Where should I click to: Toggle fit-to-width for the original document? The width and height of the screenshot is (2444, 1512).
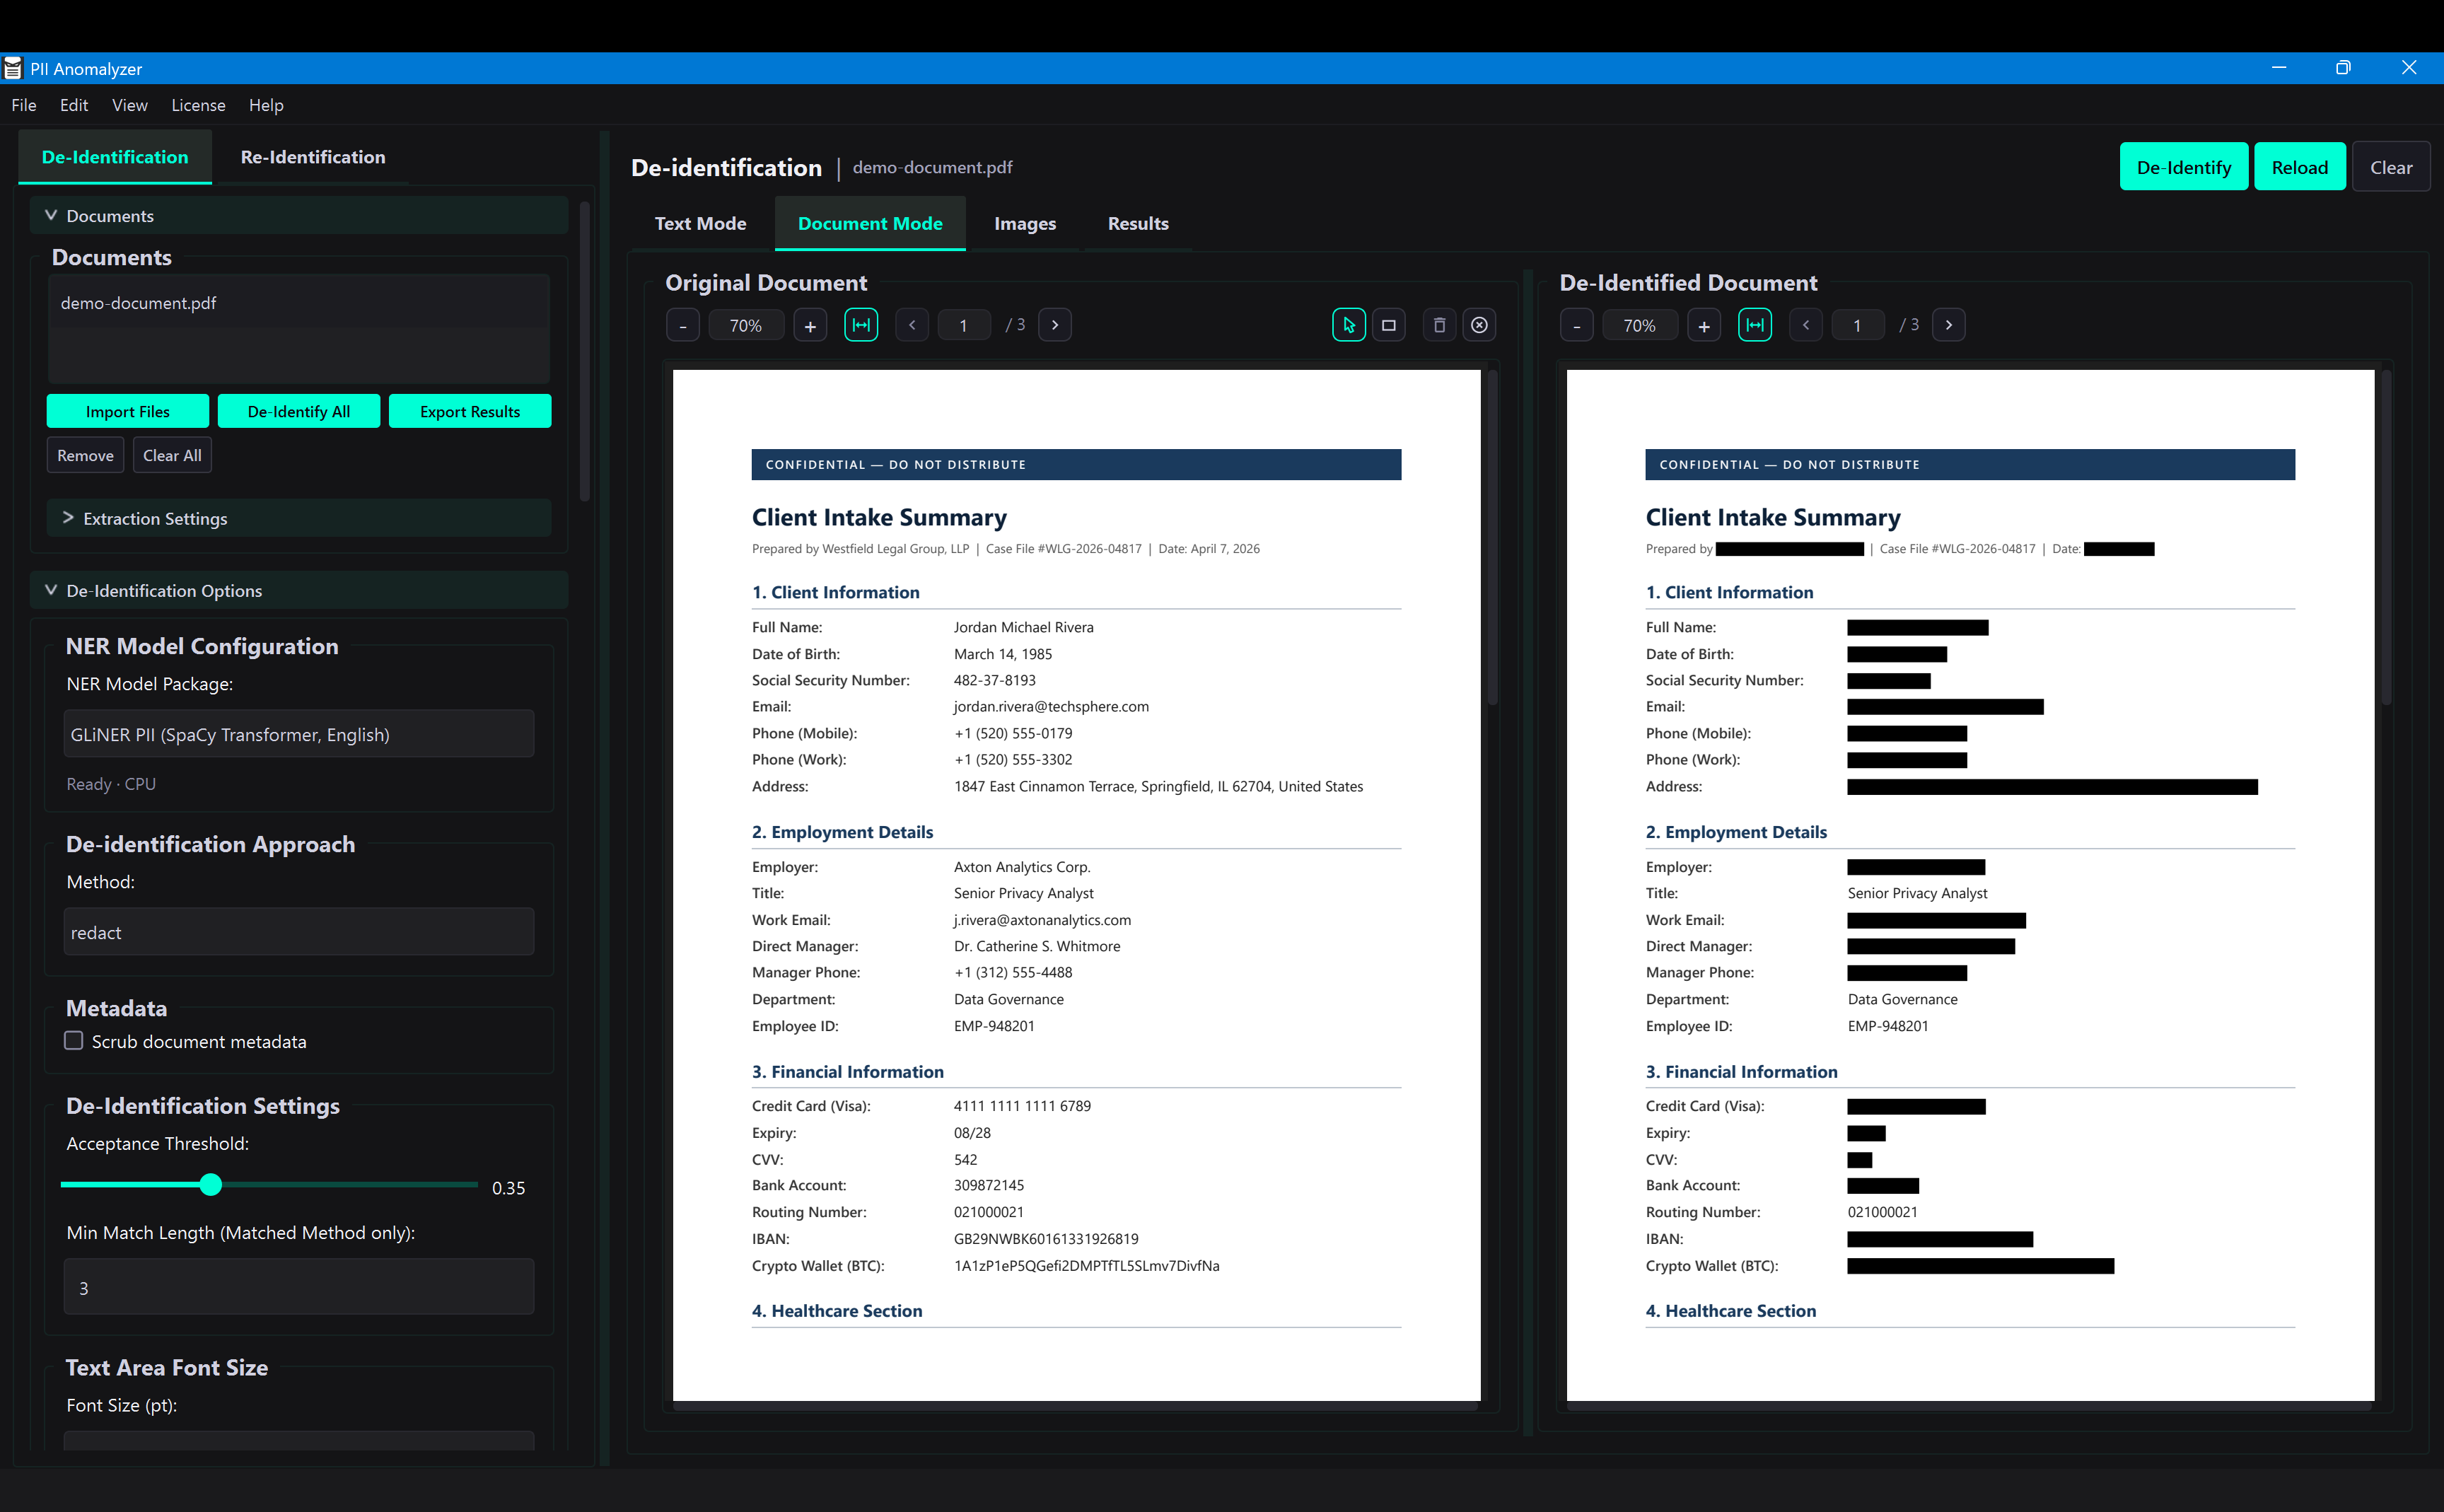tap(861, 324)
